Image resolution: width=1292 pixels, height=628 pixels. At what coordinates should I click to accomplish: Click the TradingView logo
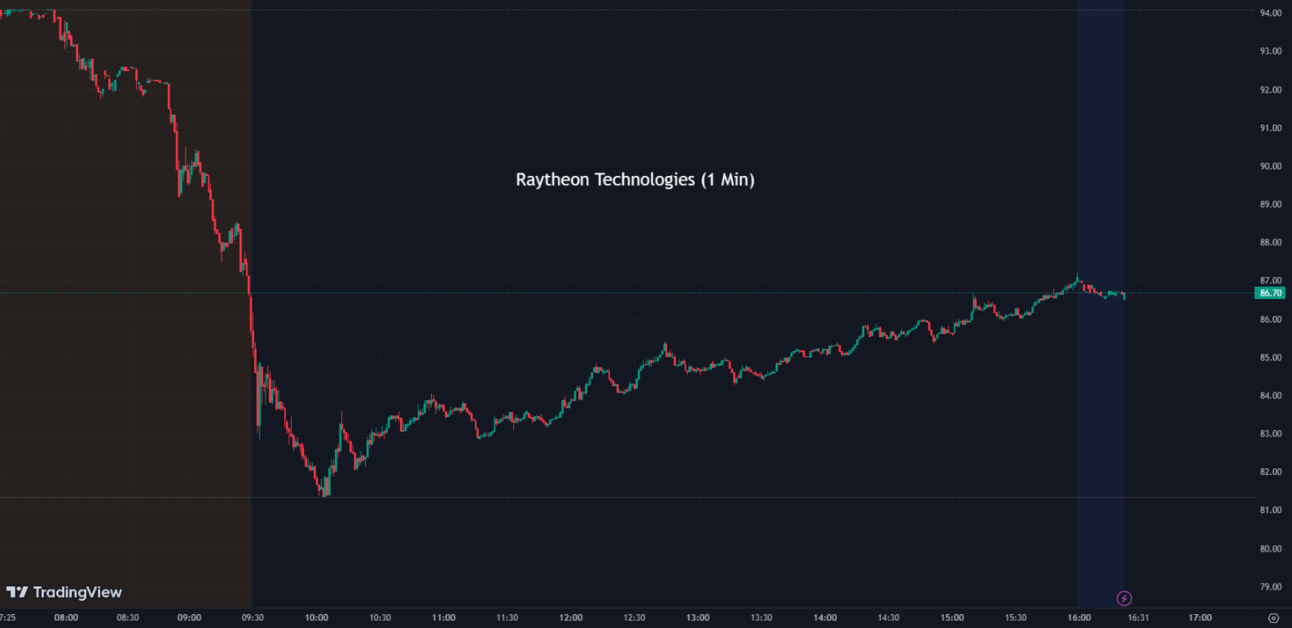(64, 592)
